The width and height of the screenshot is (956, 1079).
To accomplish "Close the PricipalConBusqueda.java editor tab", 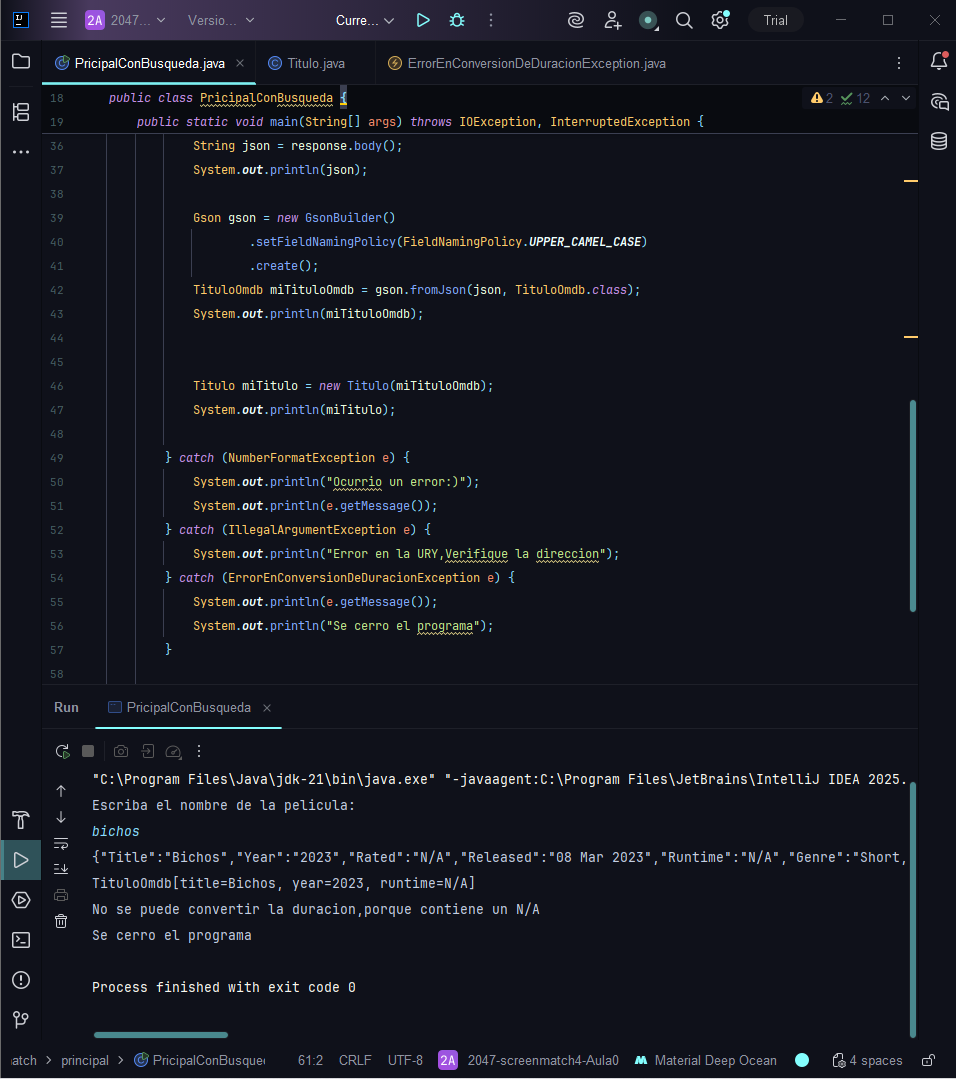I will pyautogui.click(x=240, y=63).
